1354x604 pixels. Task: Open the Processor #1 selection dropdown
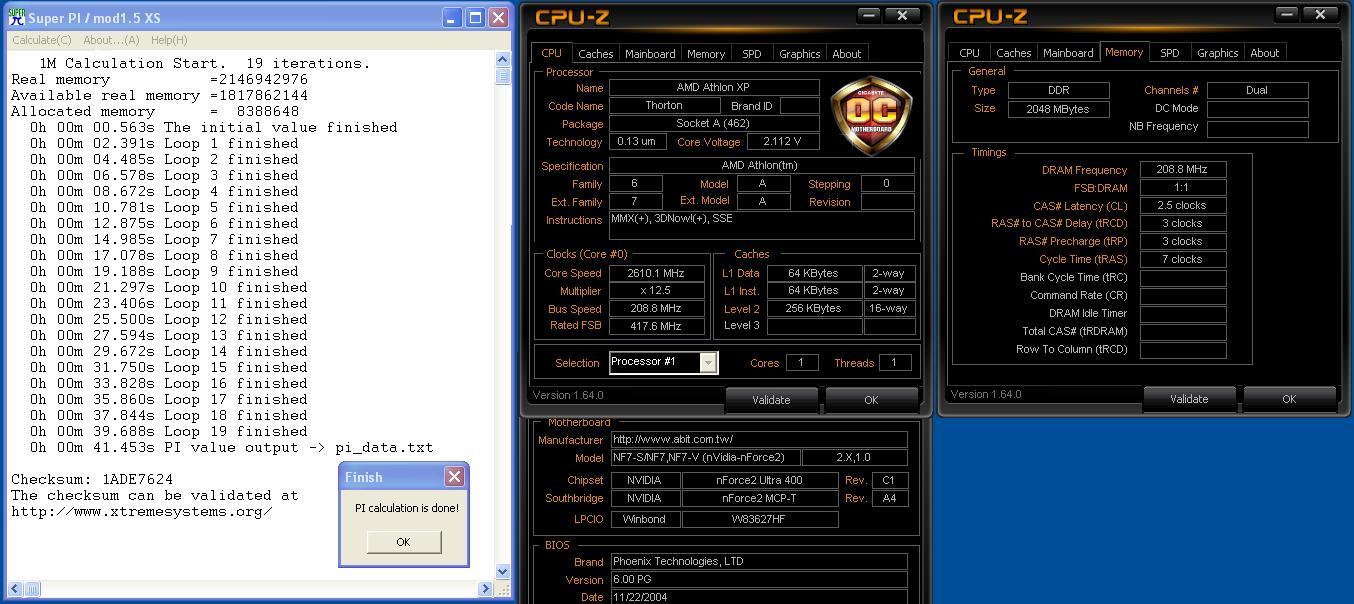point(708,363)
